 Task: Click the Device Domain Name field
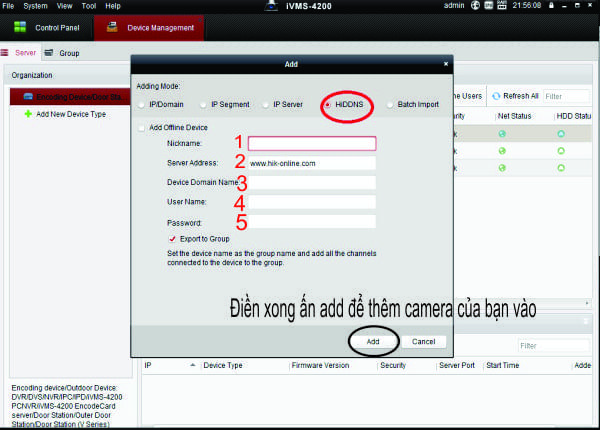point(312,182)
